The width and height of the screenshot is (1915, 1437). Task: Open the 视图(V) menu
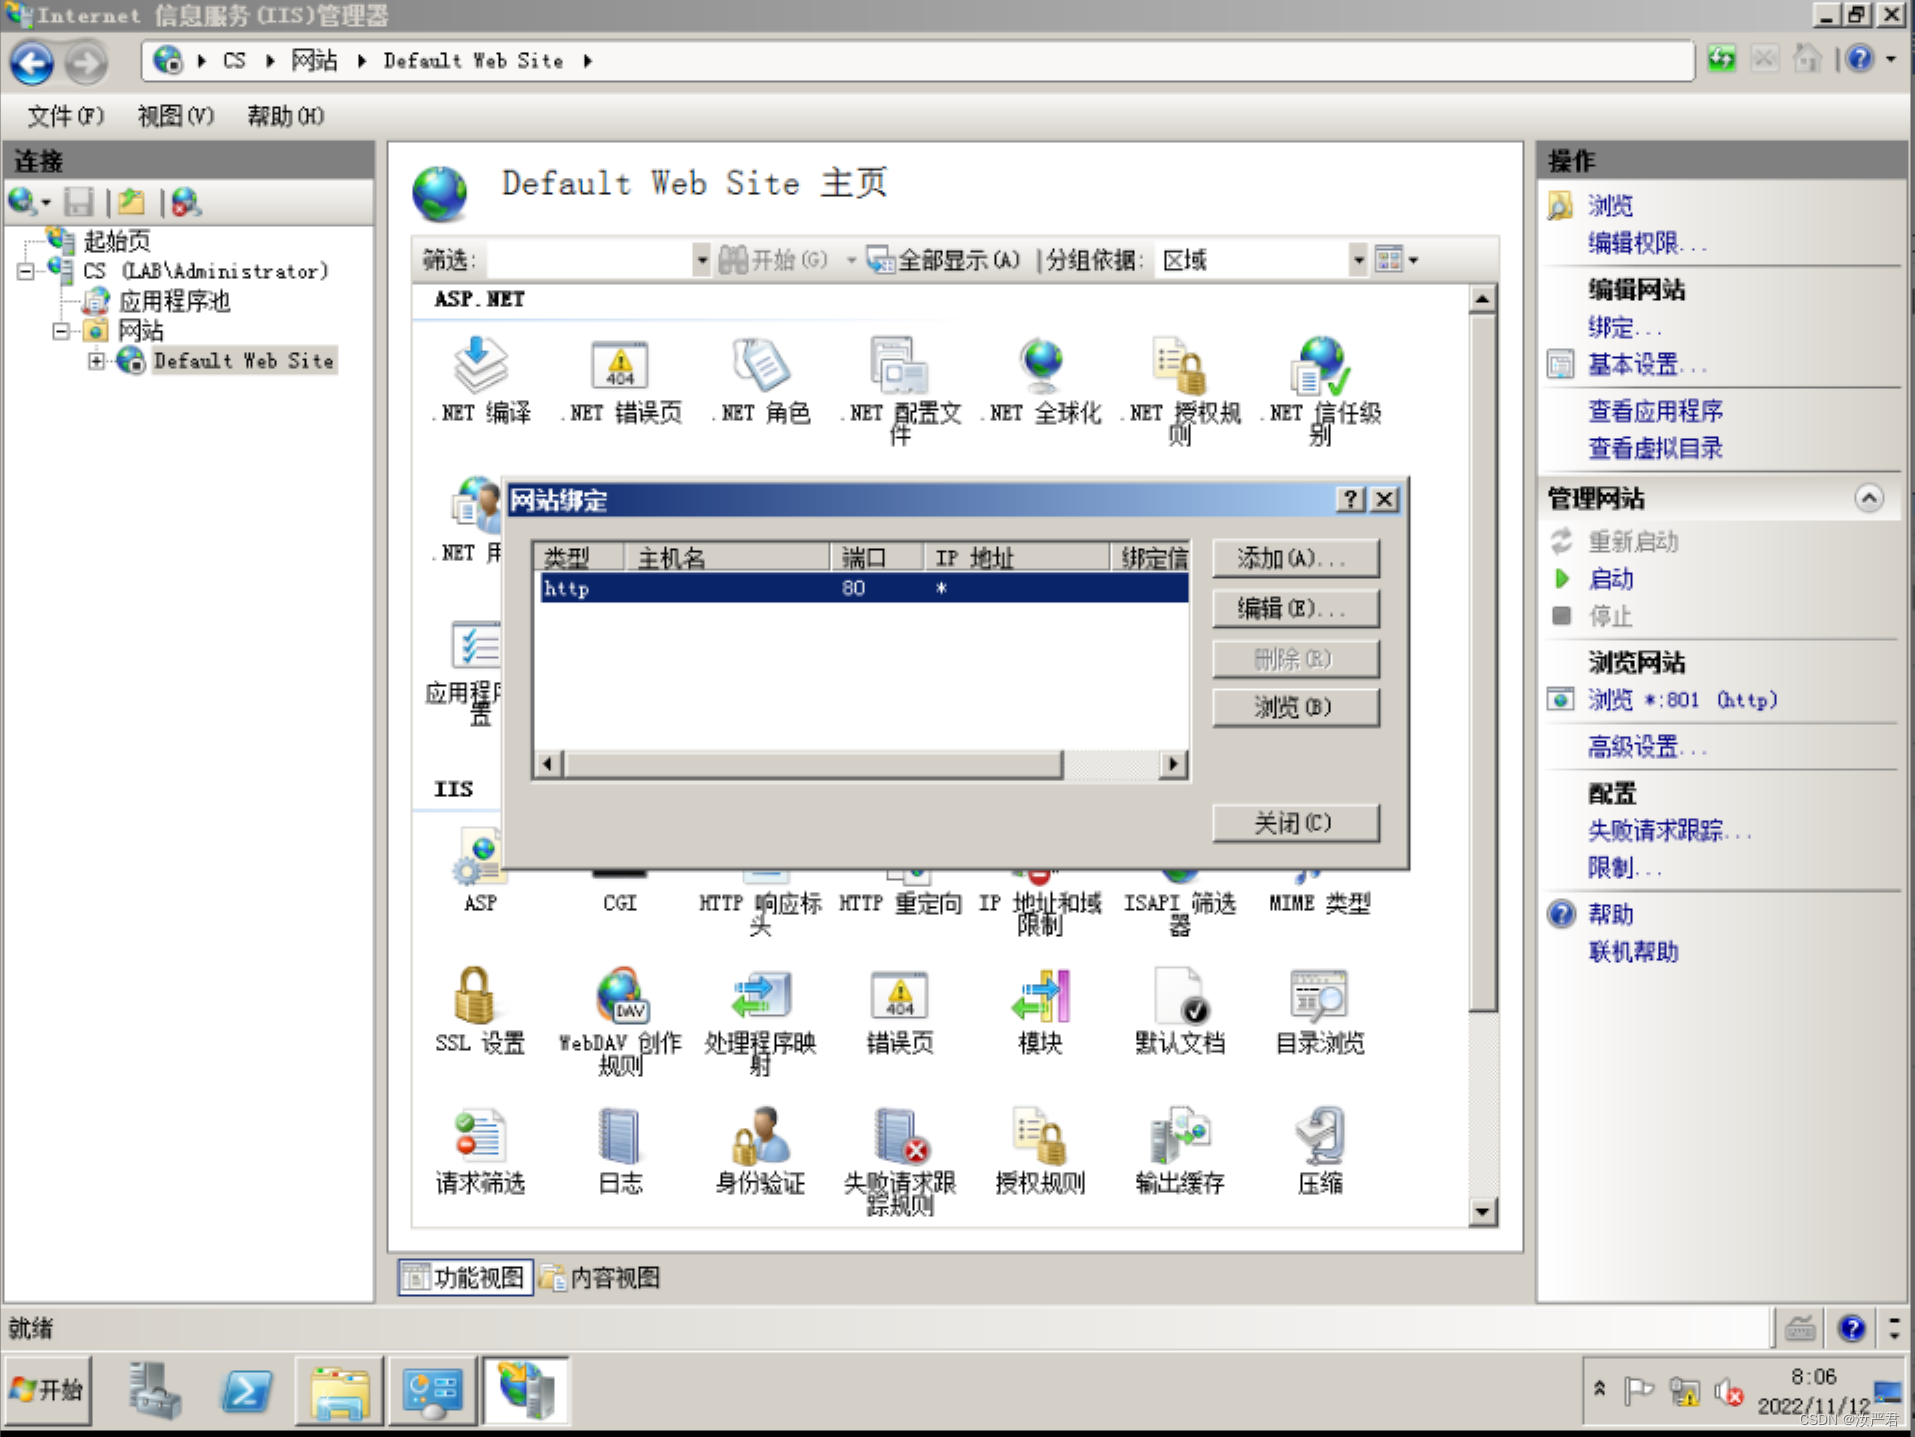[175, 116]
